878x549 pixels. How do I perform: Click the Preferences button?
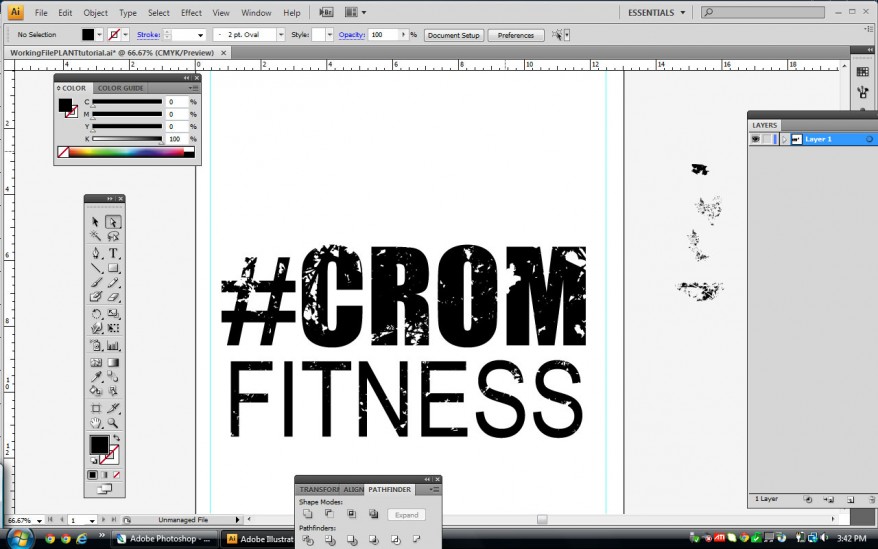[x=516, y=35]
